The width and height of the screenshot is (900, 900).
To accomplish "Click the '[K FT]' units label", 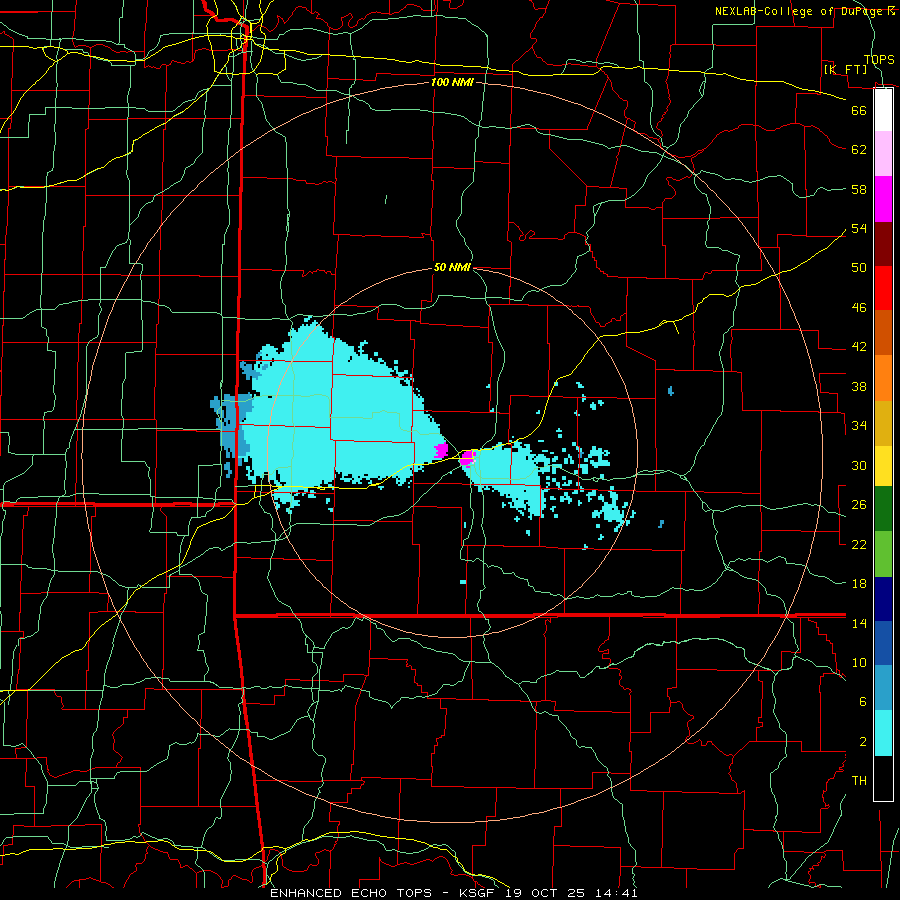I will [845, 69].
